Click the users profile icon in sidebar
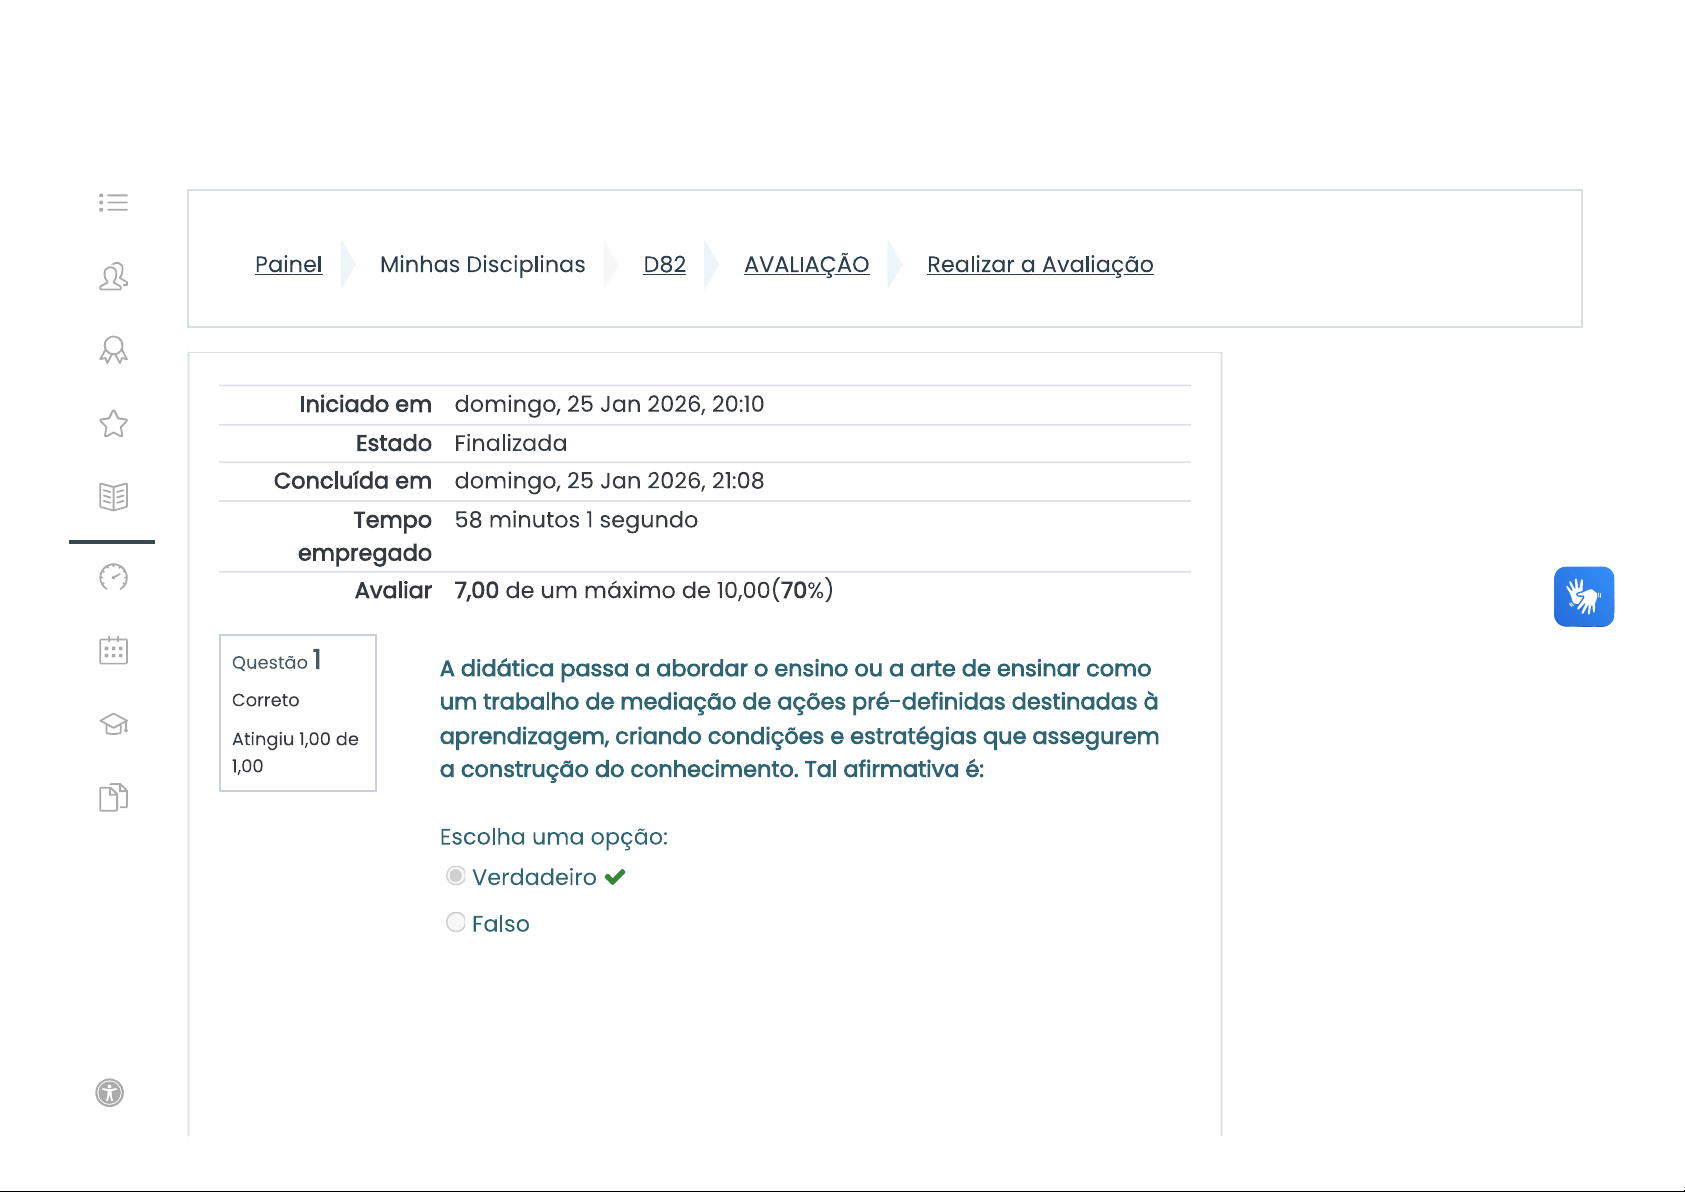 [113, 276]
